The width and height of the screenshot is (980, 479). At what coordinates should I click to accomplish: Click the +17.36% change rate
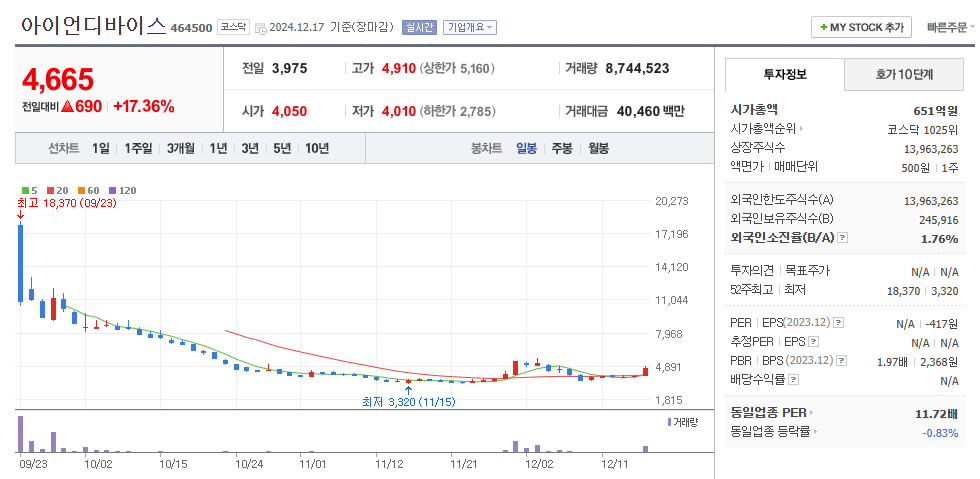coord(144,107)
